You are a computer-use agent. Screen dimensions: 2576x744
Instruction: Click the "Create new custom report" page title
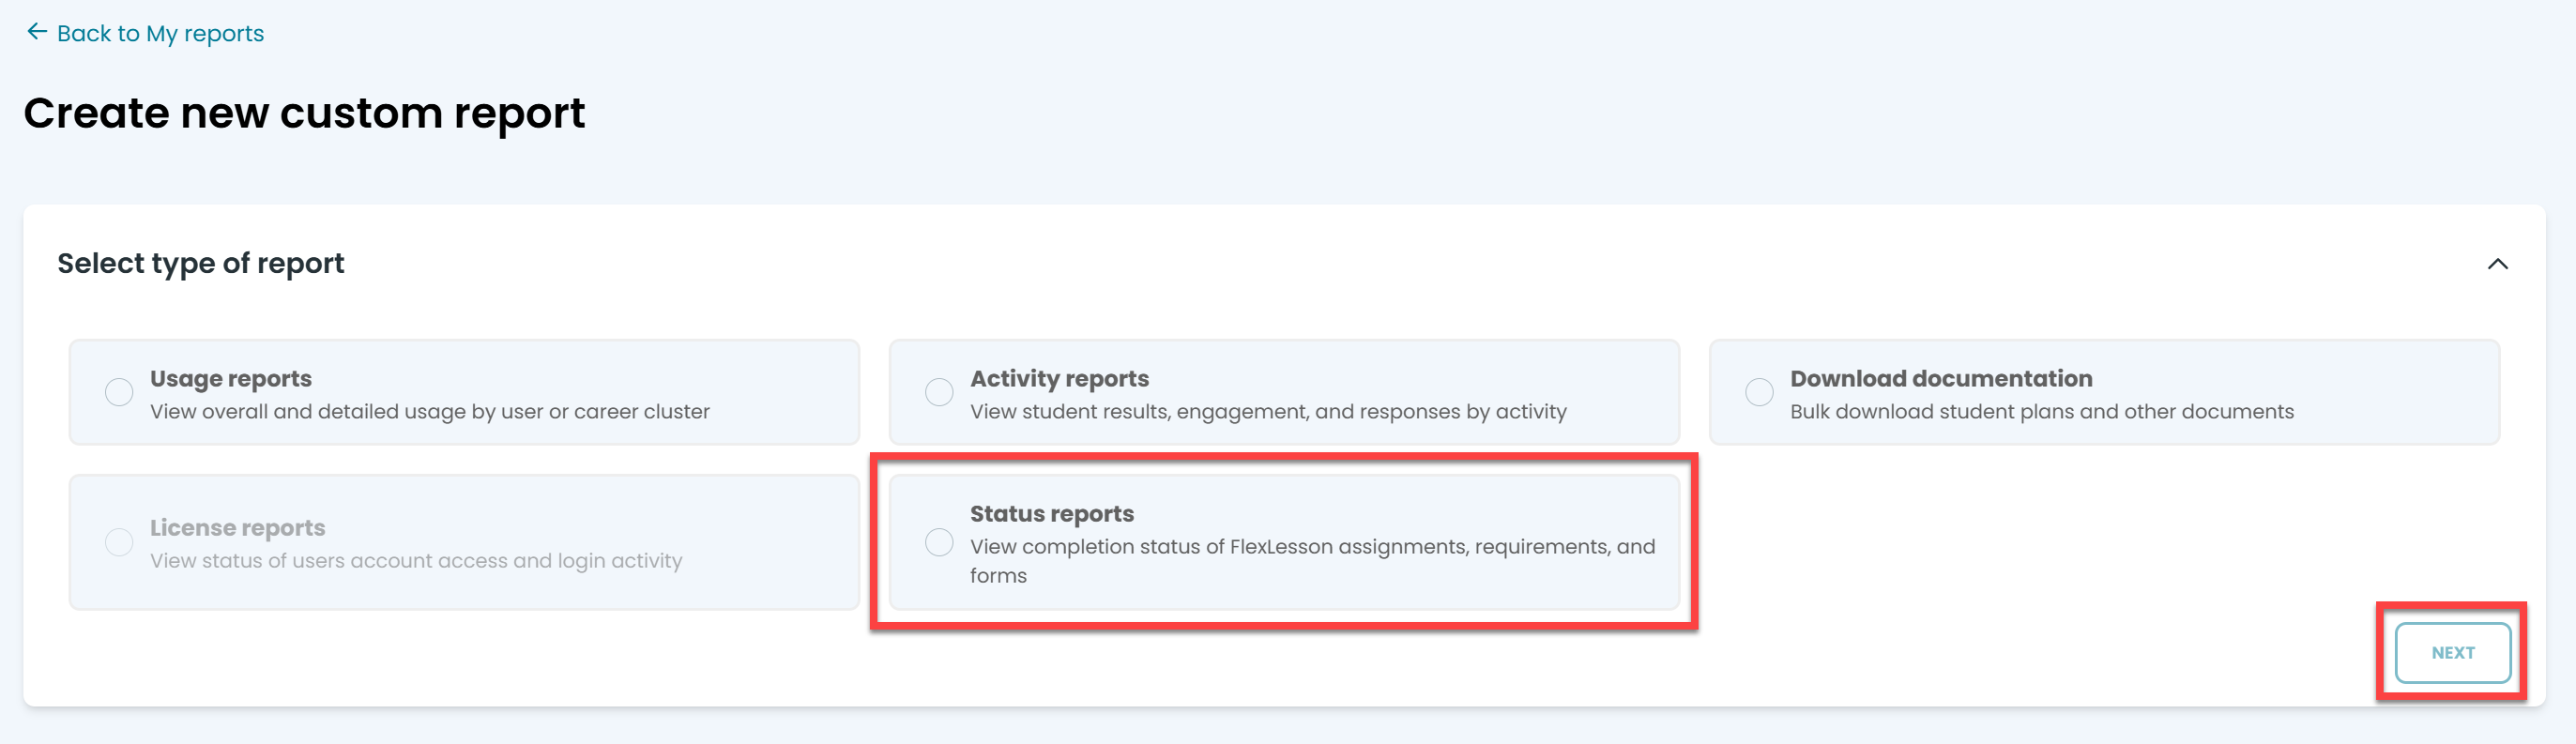coord(304,113)
